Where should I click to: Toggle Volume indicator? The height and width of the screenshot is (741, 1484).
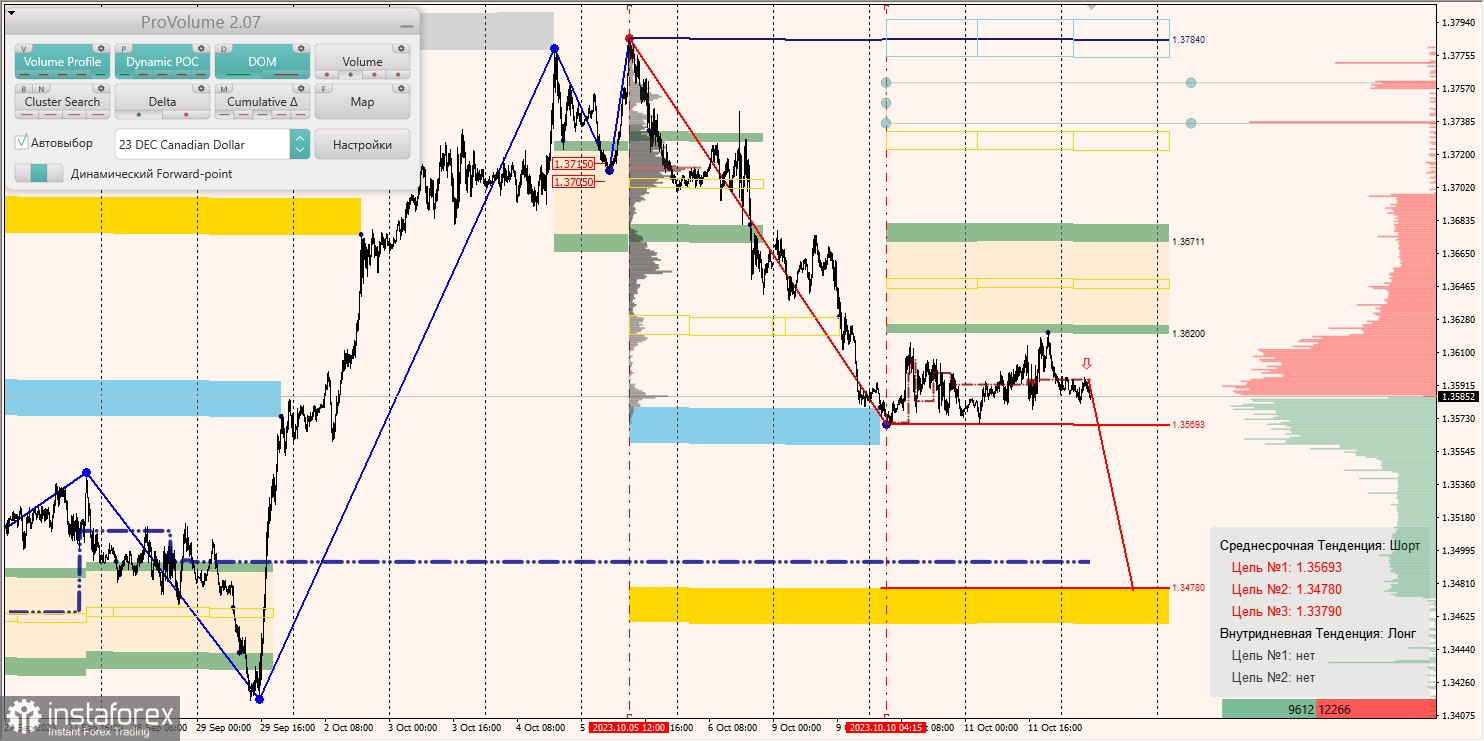pyautogui.click(x=362, y=62)
